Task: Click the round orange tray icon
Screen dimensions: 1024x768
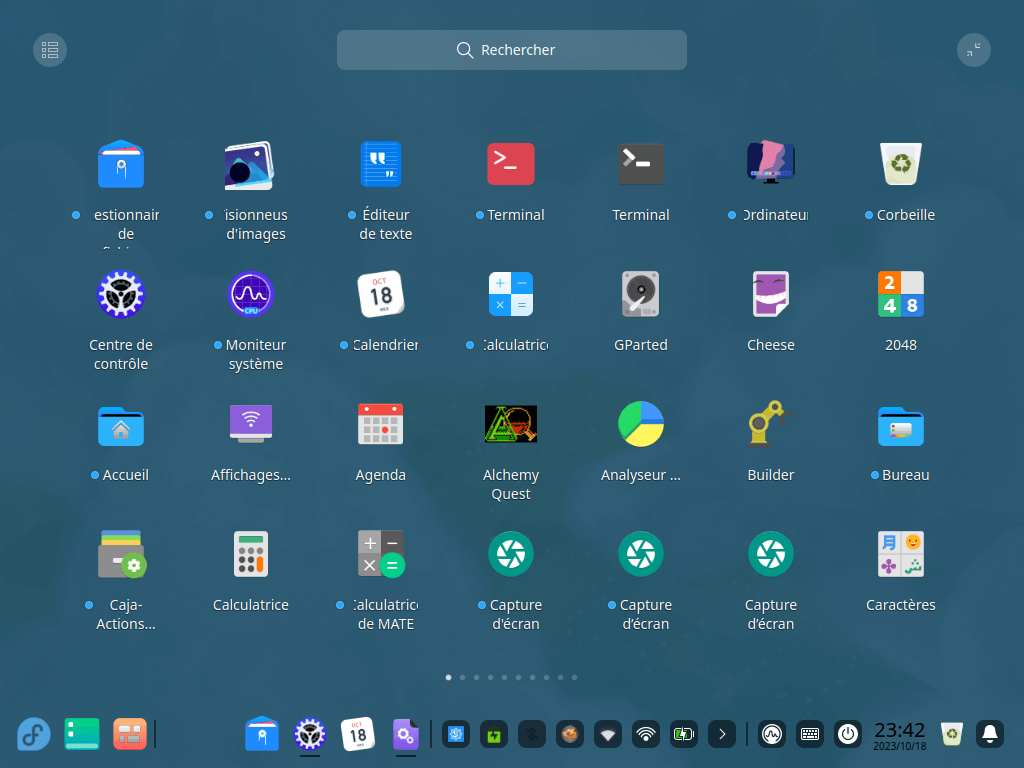Action: click(569, 735)
